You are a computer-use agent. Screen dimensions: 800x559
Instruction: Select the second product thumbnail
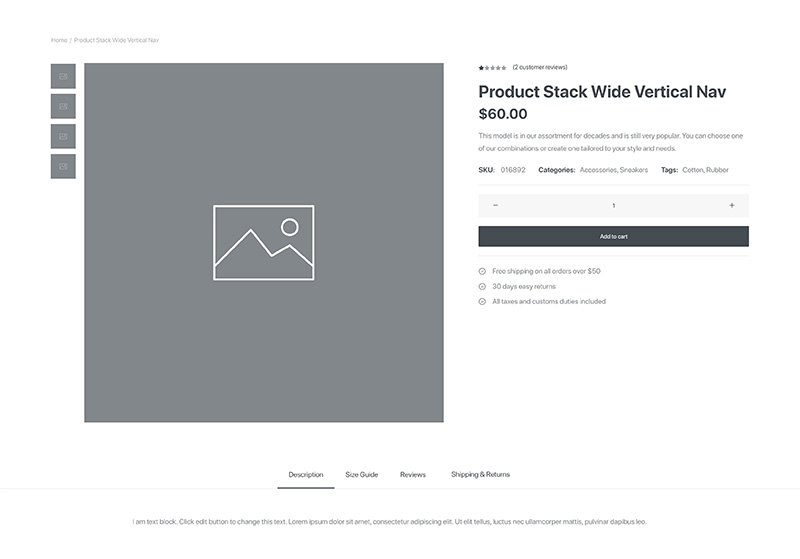tap(63, 107)
